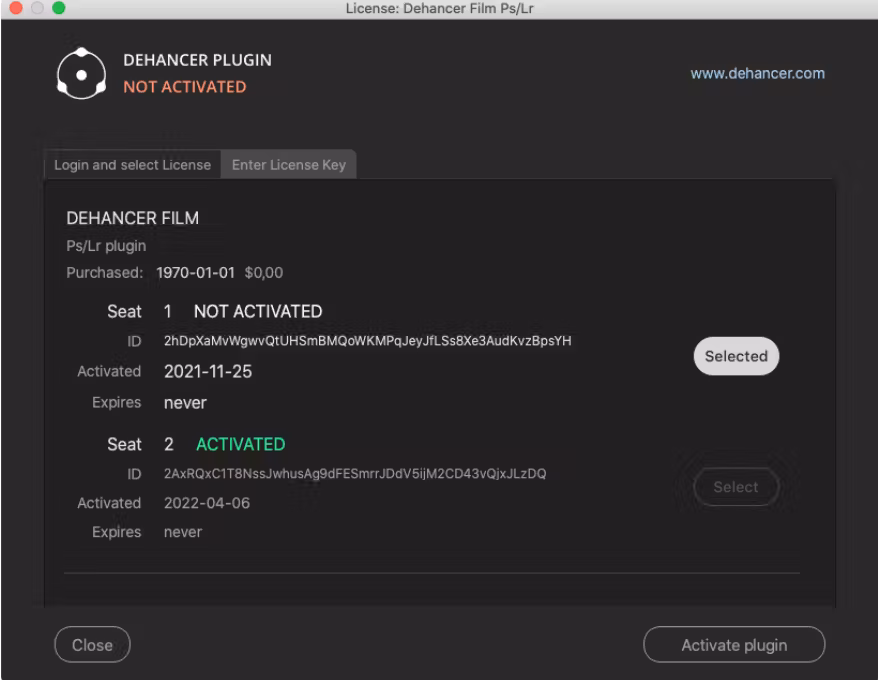Click the orange NOT ACTIVATED header status

pyautogui.click(x=185, y=87)
